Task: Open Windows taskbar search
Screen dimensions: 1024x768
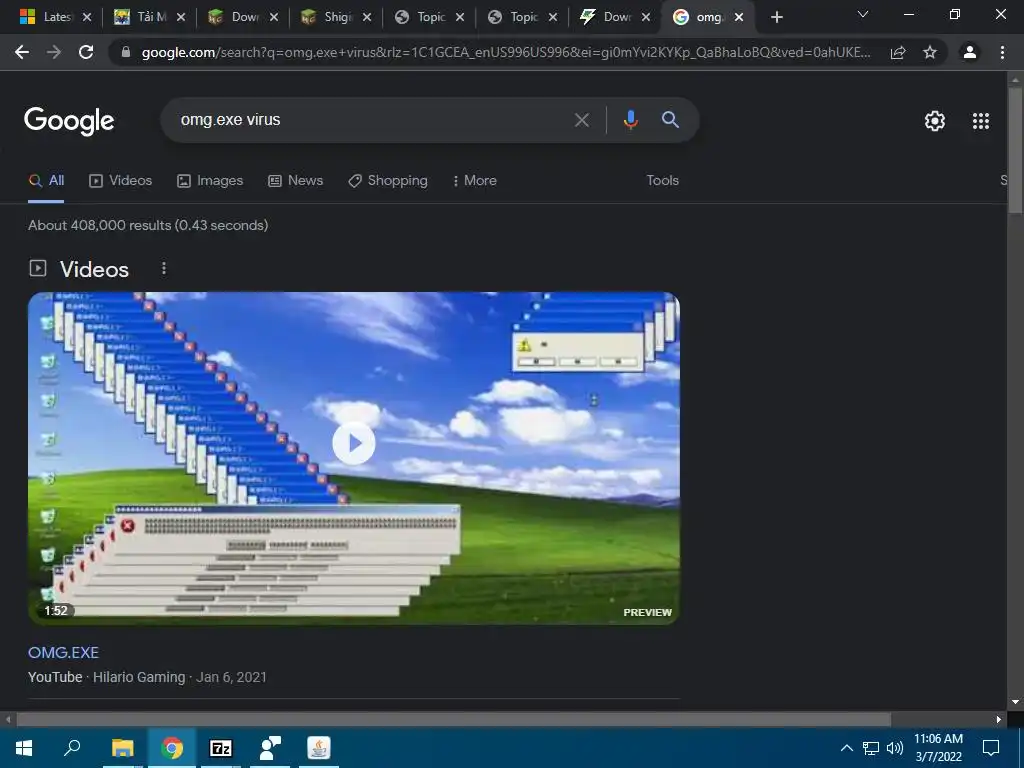Action: 72,748
